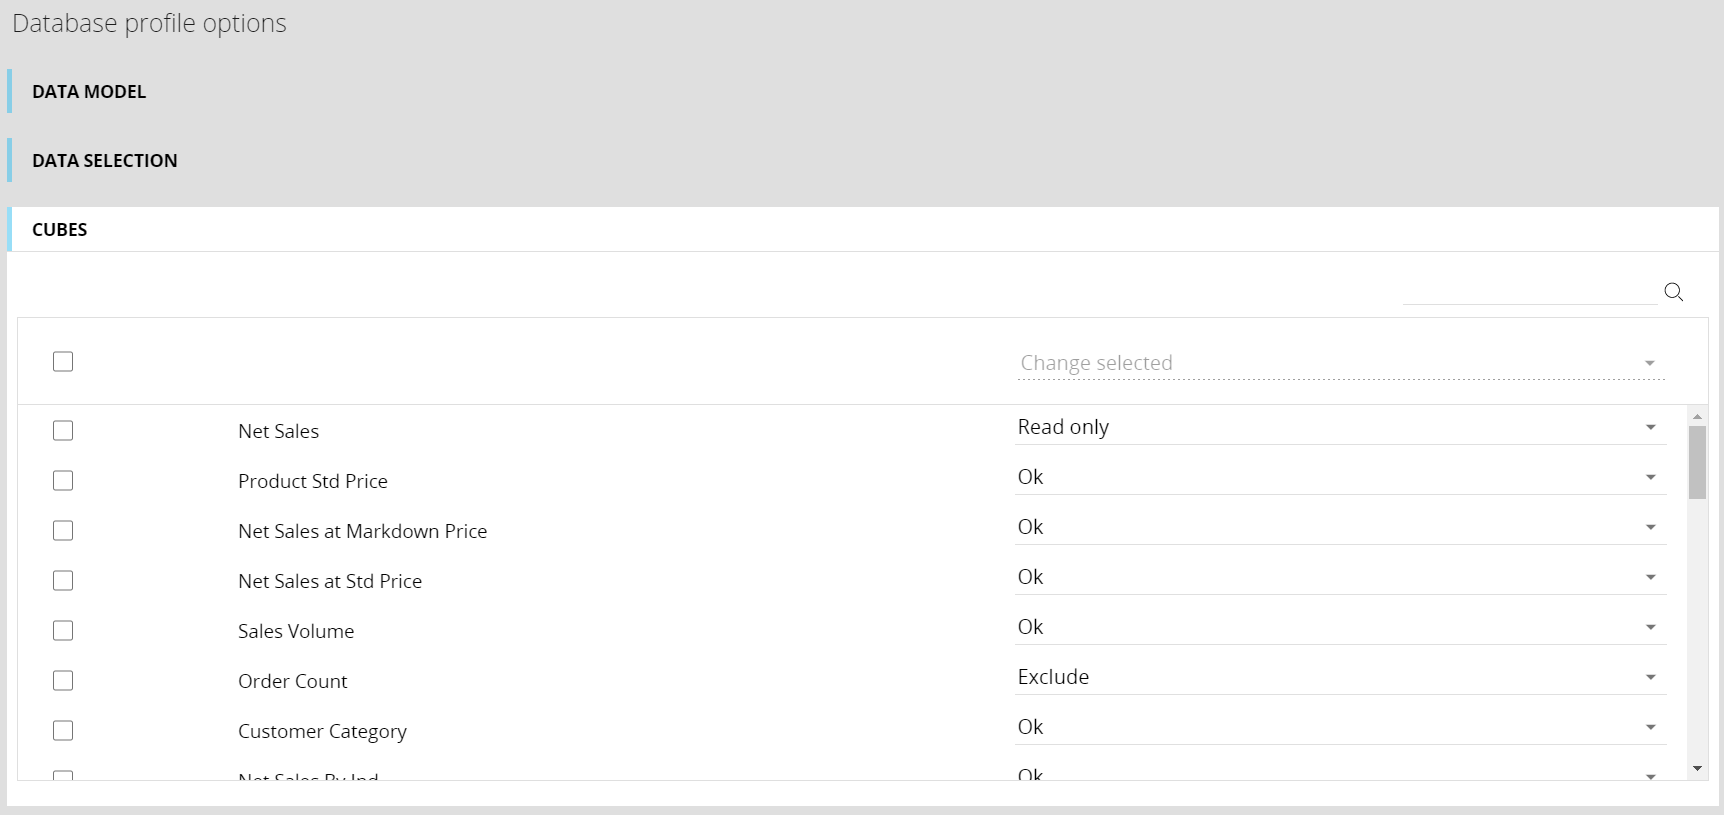Tick the select-all checkbox in header row

pos(63,362)
